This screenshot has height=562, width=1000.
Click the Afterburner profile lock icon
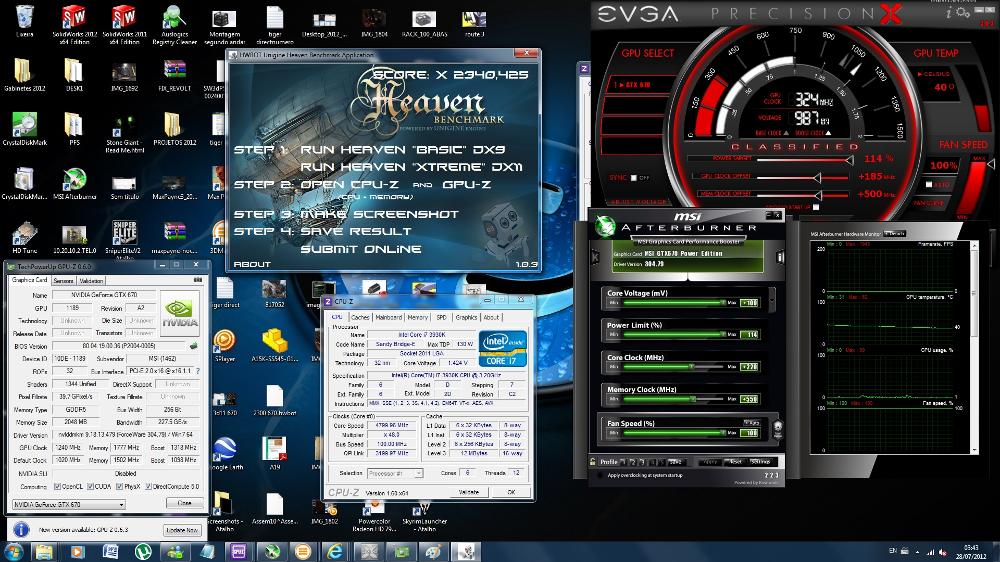tap(592, 461)
